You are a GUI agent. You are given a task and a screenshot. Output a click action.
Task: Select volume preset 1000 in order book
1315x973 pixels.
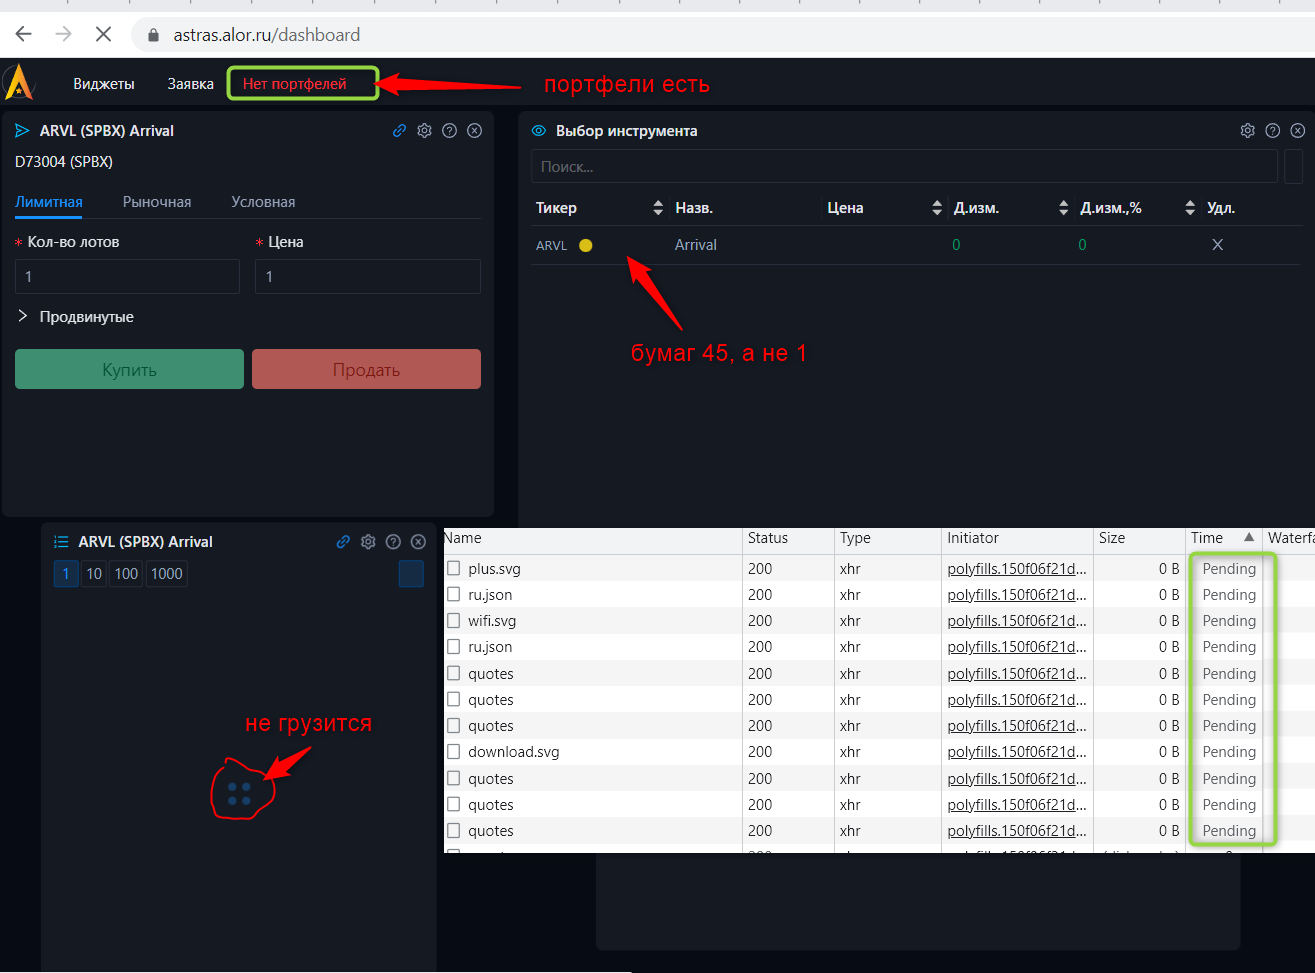tap(167, 574)
